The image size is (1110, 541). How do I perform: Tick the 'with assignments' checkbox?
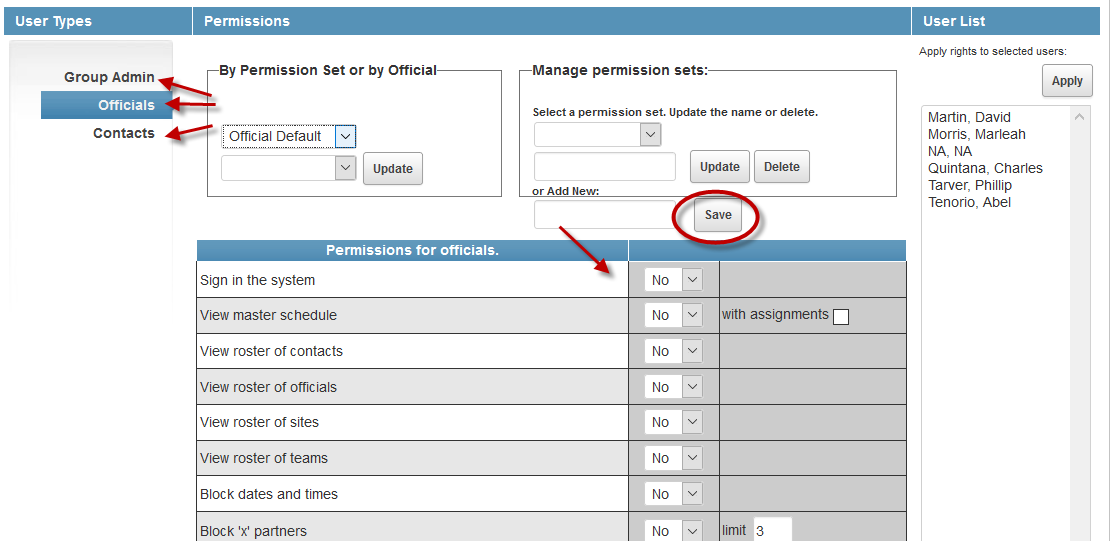[x=841, y=317]
